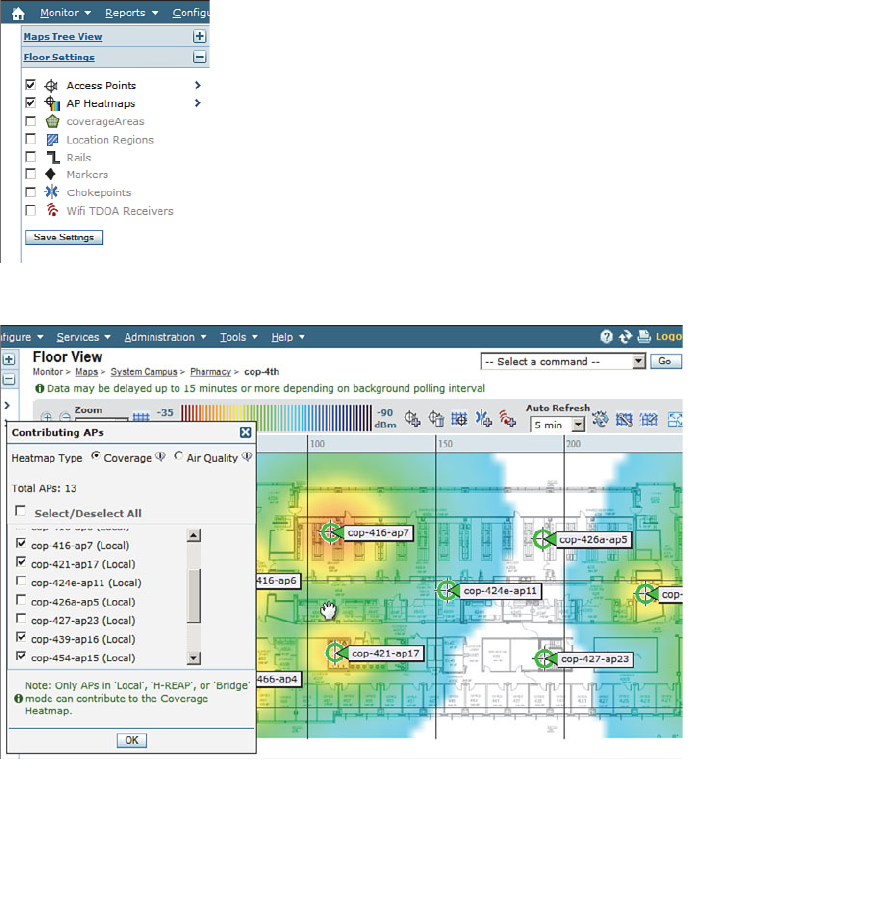
Task: Collapse the Floor Settings section
Action: pos(199,57)
